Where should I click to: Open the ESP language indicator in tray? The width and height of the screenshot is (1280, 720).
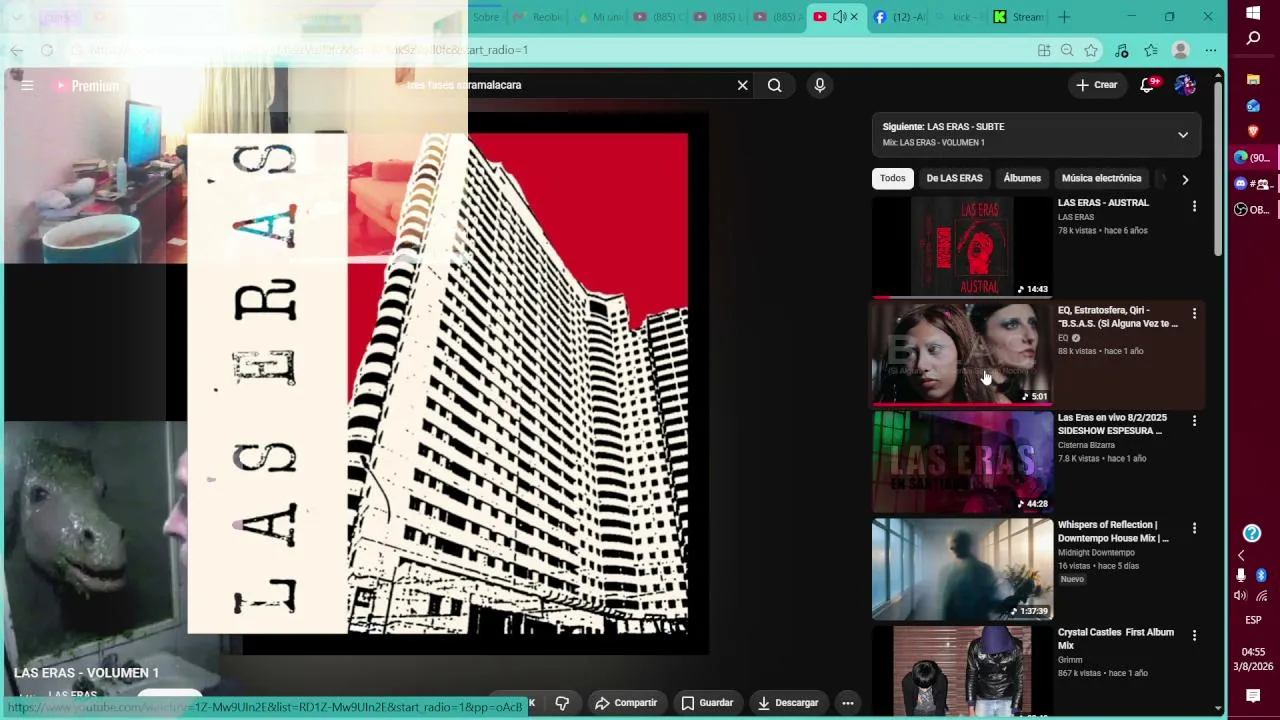[1253, 620]
